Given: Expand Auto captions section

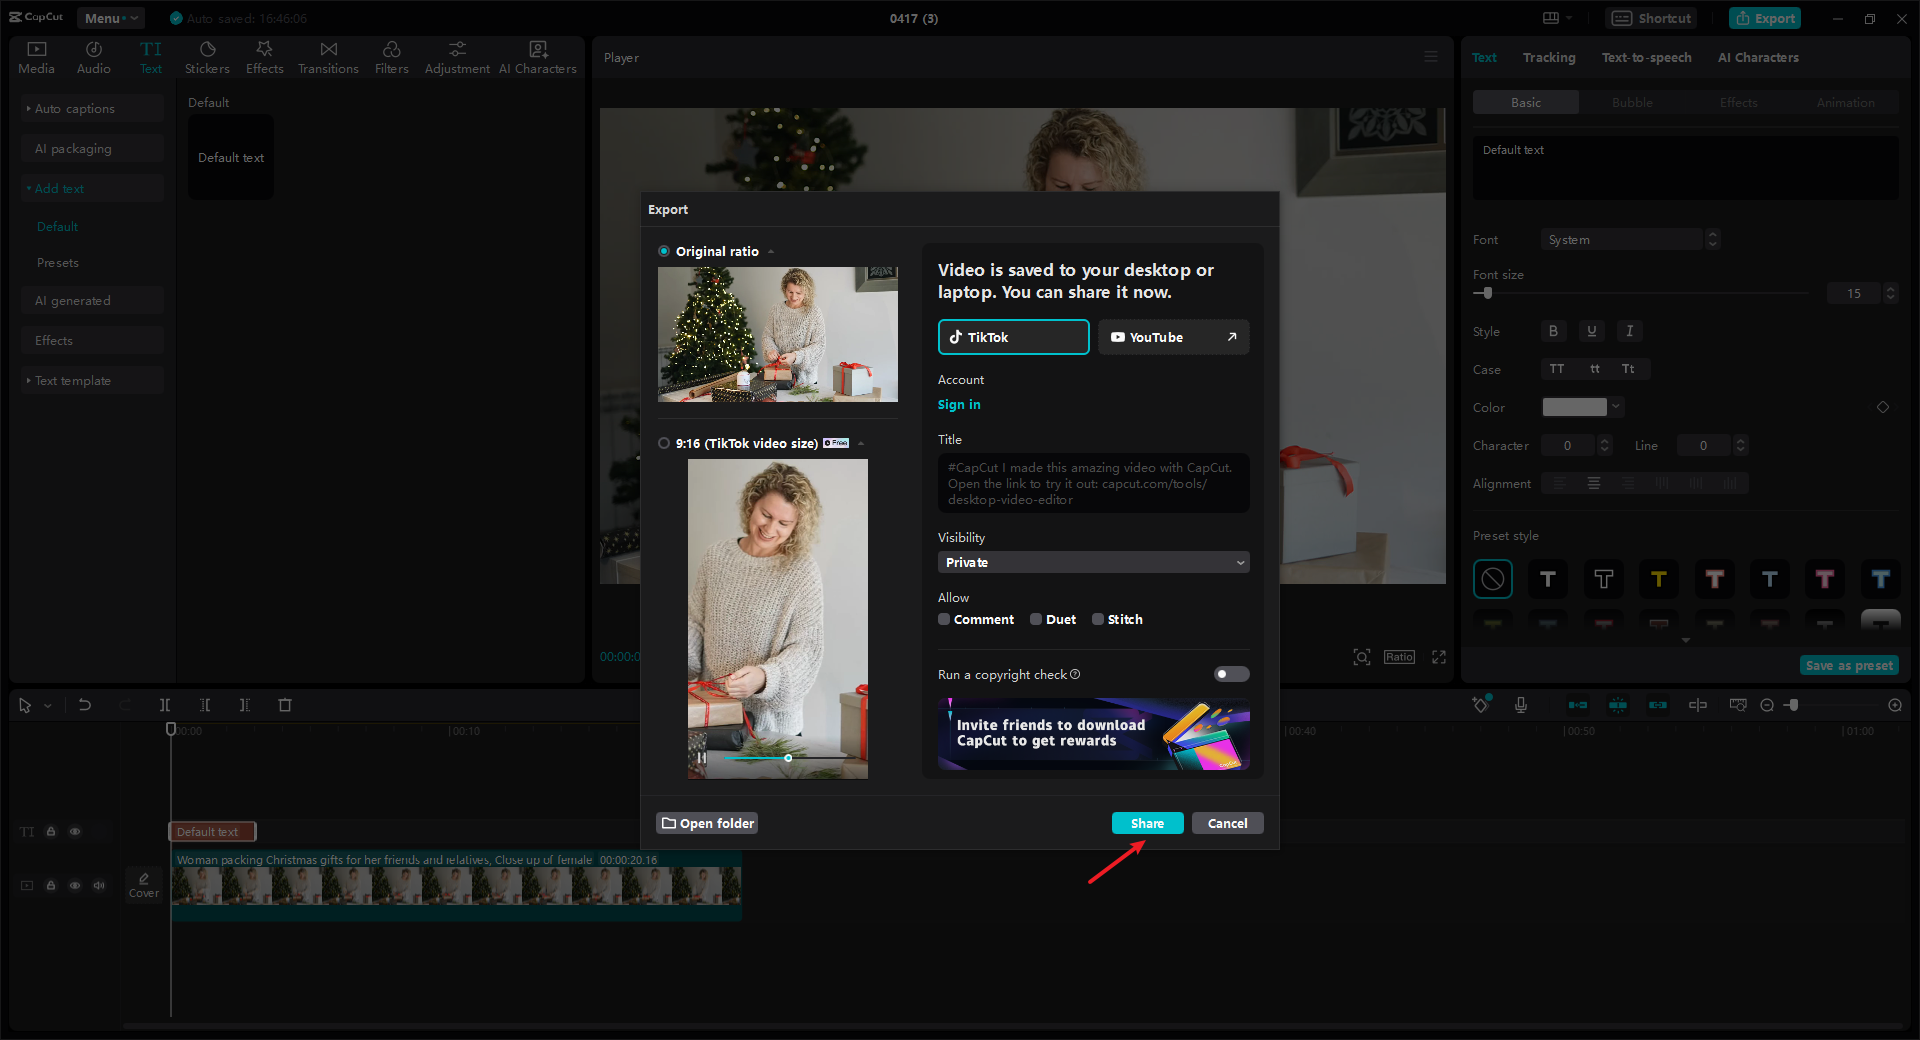Looking at the screenshot, I should tap(92, 108).
